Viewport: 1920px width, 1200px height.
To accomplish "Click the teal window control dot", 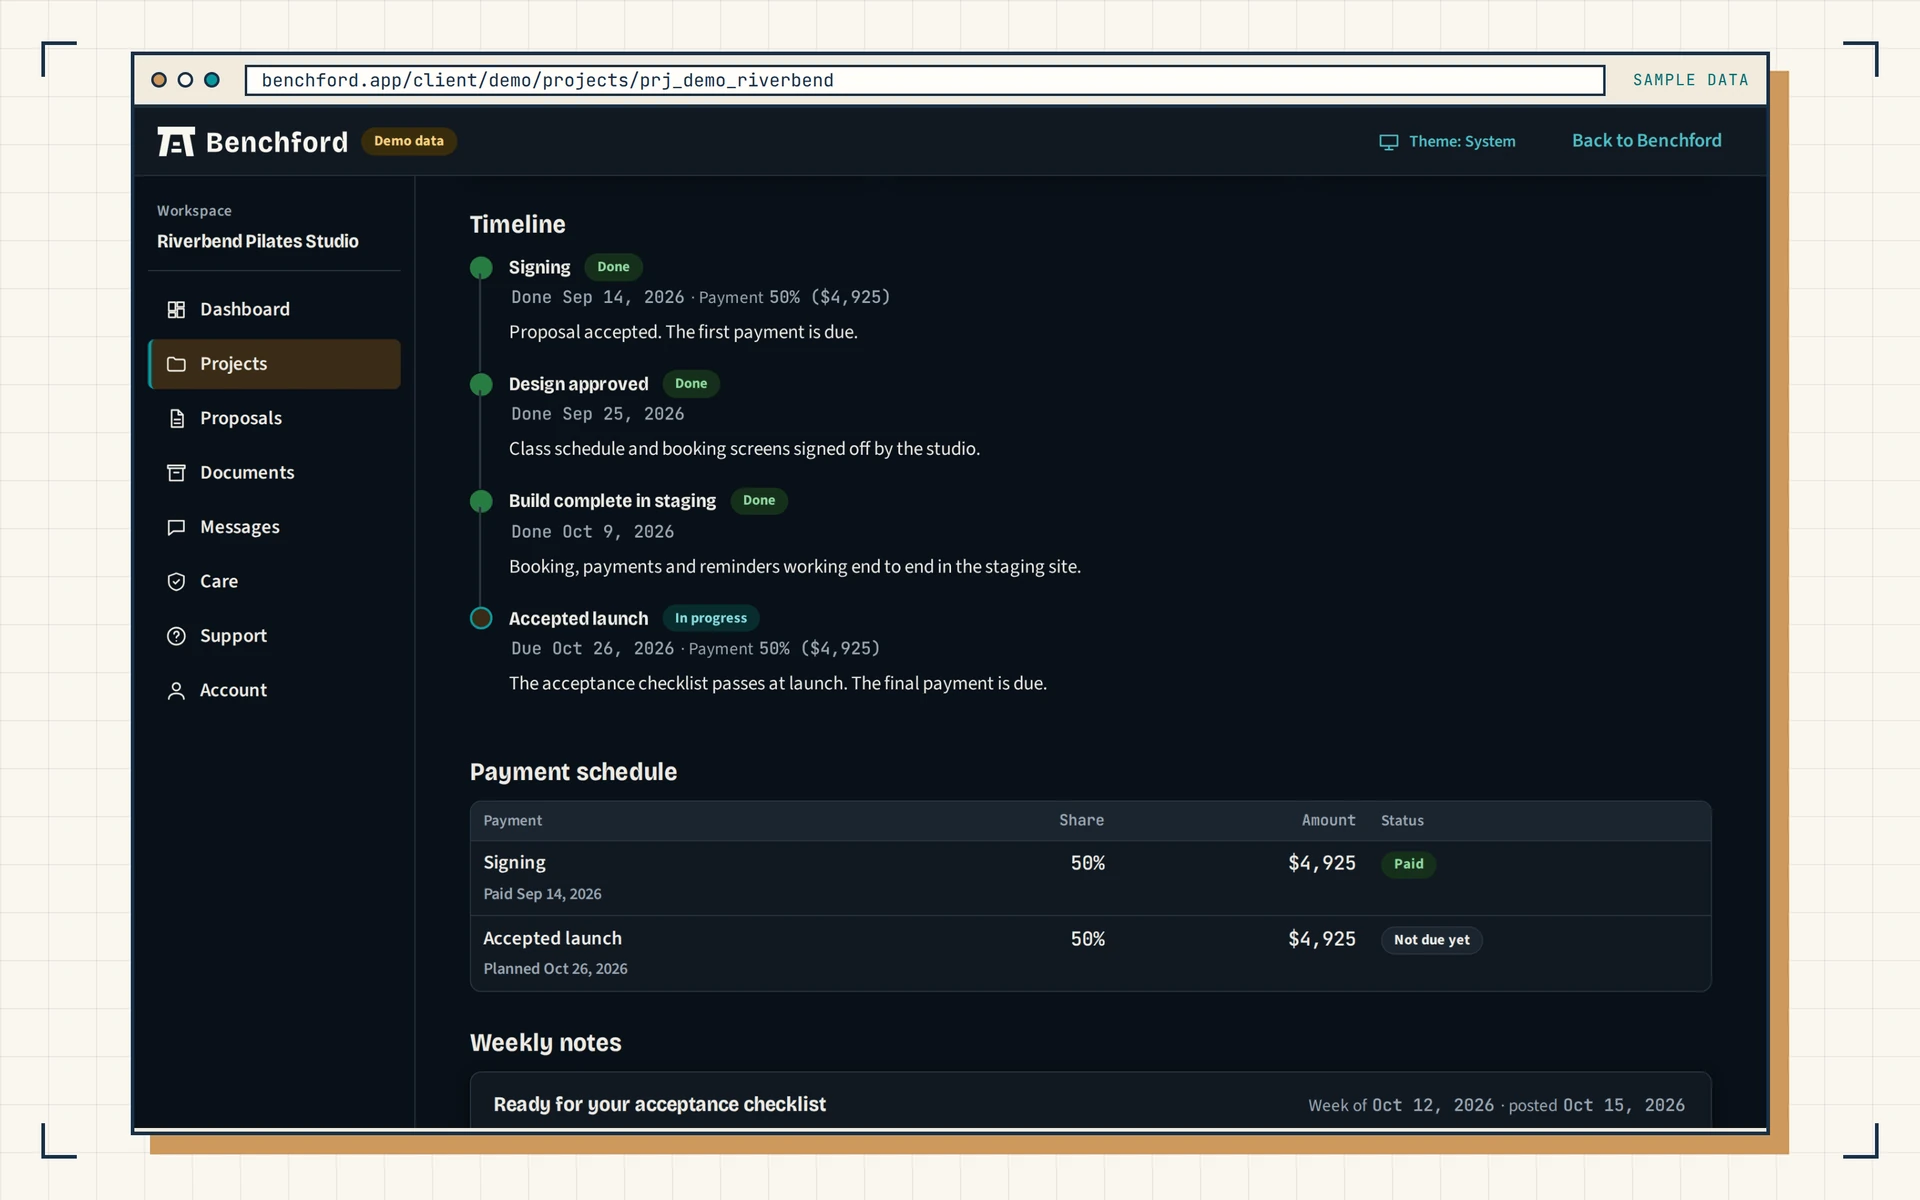I will pyautogui.click(x=212, y=80).
